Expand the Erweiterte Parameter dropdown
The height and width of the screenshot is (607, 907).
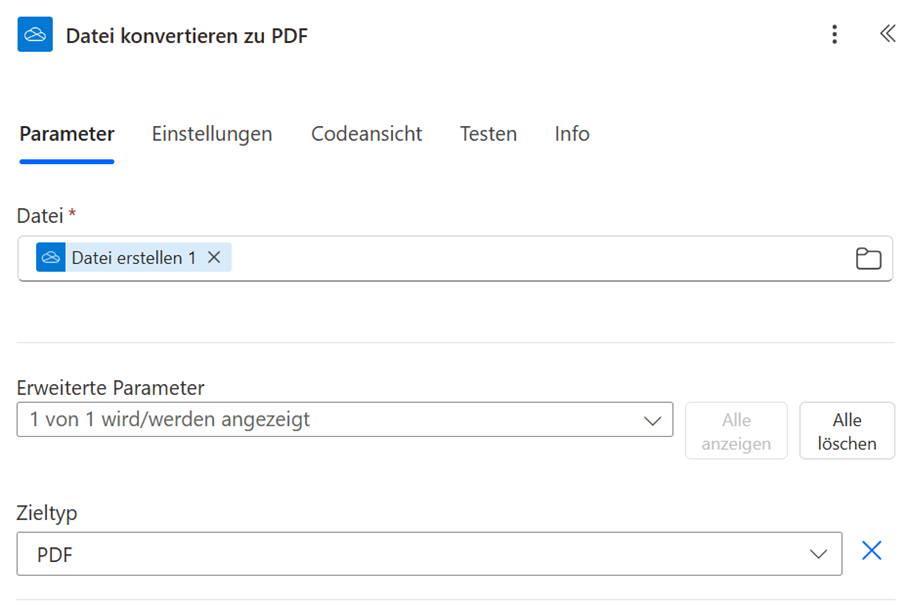point(344,420)
